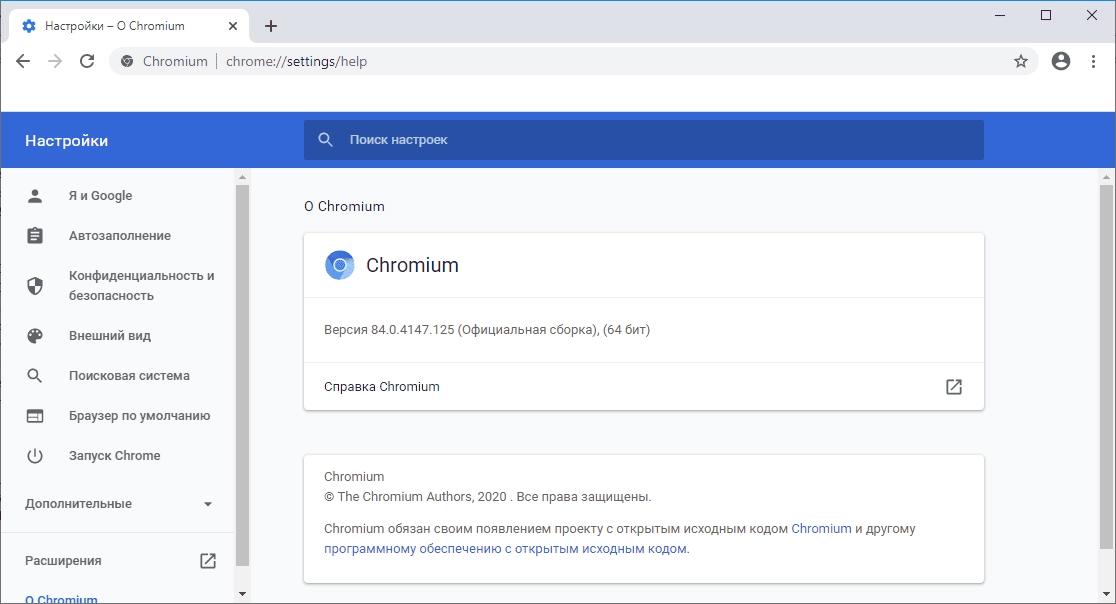Click the 'Настройки' header title
The height and width of the screenshot is (604, 1116).
point(66,140)
